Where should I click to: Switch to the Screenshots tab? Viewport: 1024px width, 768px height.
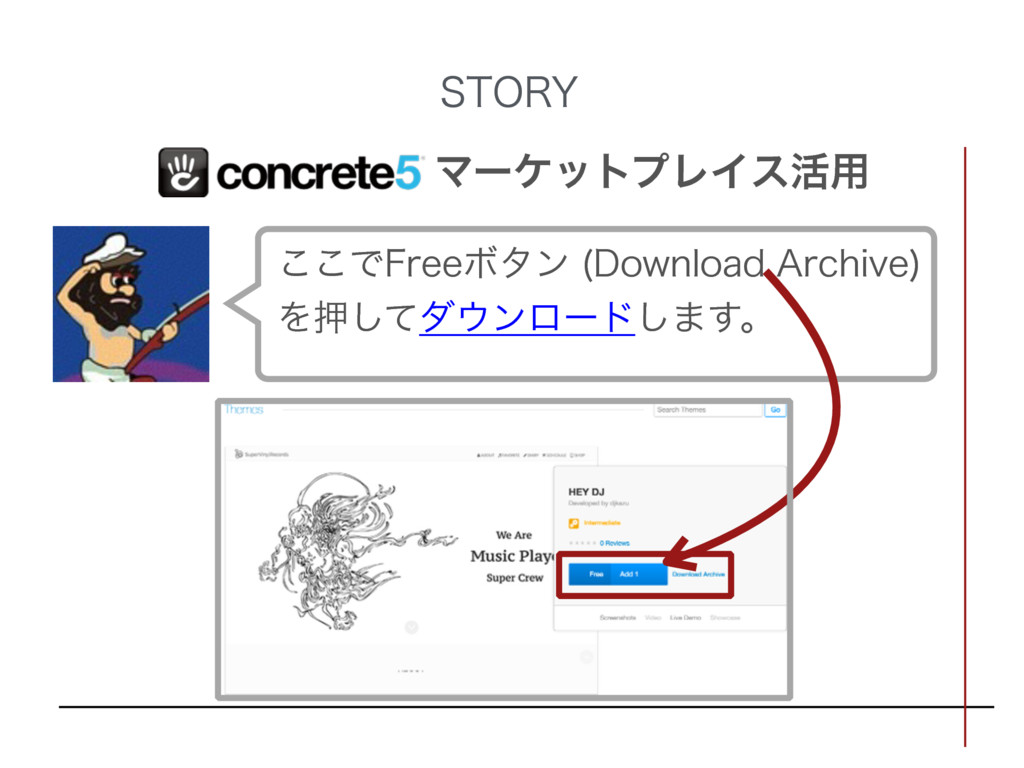coord(618,617)
